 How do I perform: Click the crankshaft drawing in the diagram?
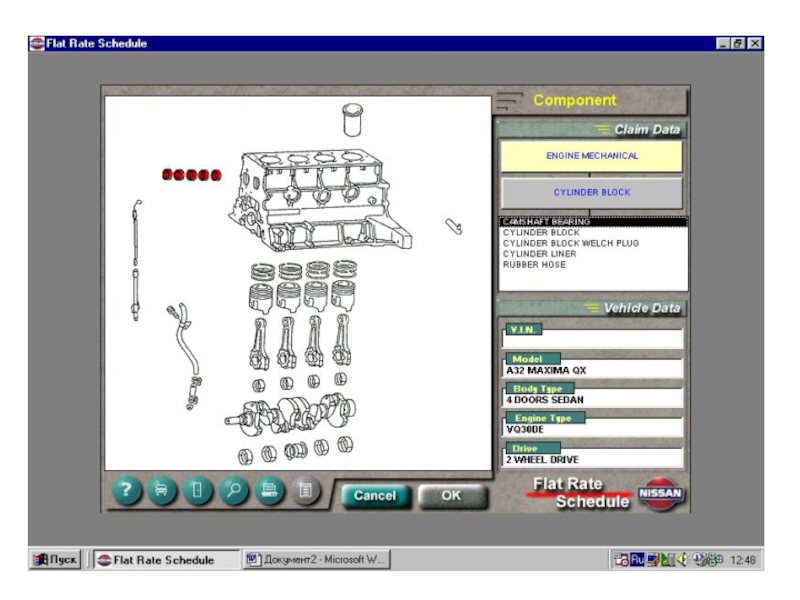click(x=291, y=414)
